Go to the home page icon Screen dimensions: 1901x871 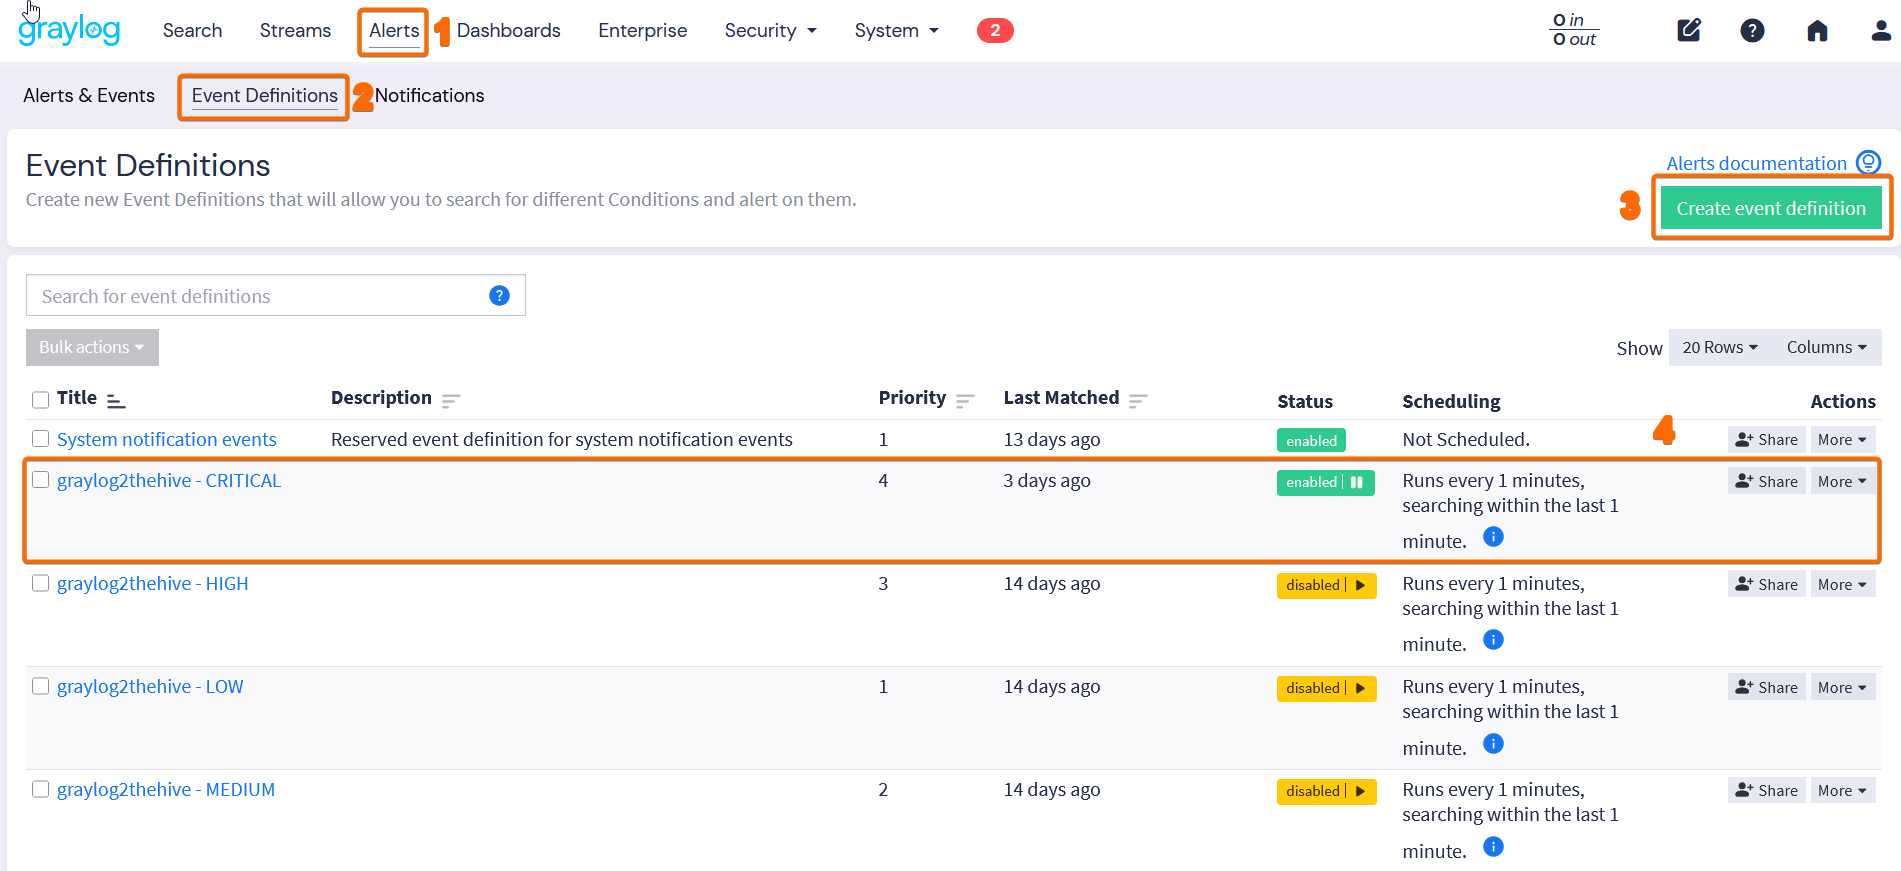1817,30
